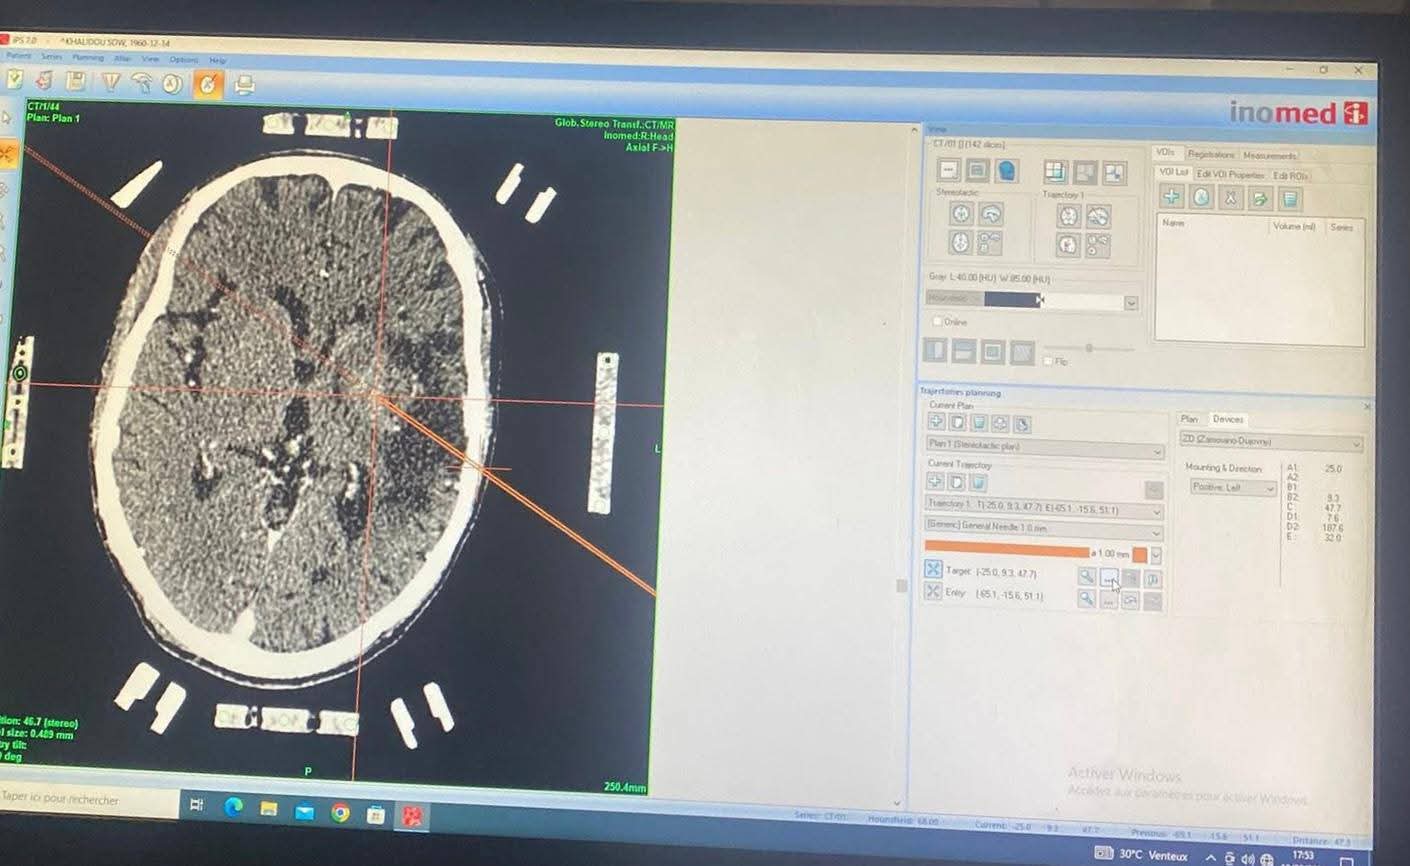Switch to the Edit VOI Properties tab
Screen dimensions: 1410x866
tap(1230, 175)
